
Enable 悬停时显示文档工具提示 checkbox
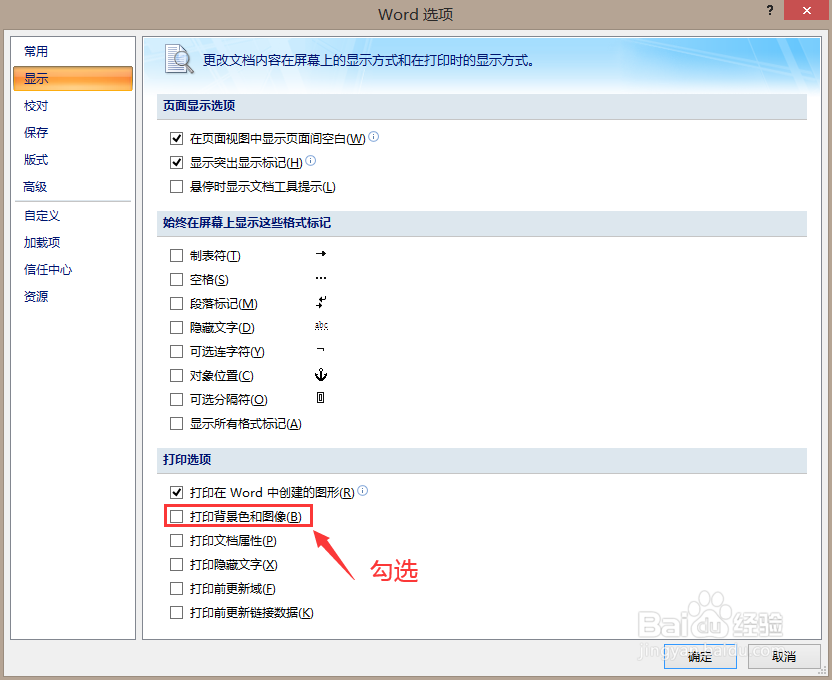tap(176, 187)
